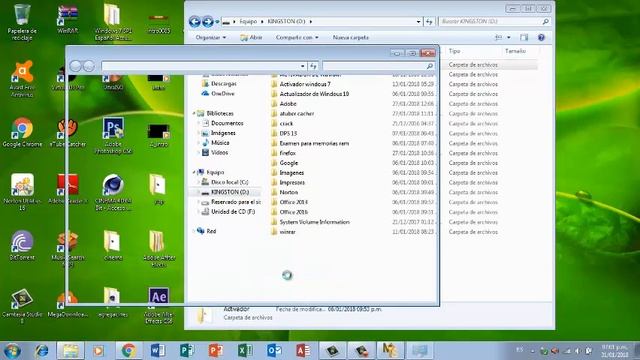Image resolution: width=640 pixels, height=360 pixels.
Task: Click the Nueva carpeta button
Action: 351,38
